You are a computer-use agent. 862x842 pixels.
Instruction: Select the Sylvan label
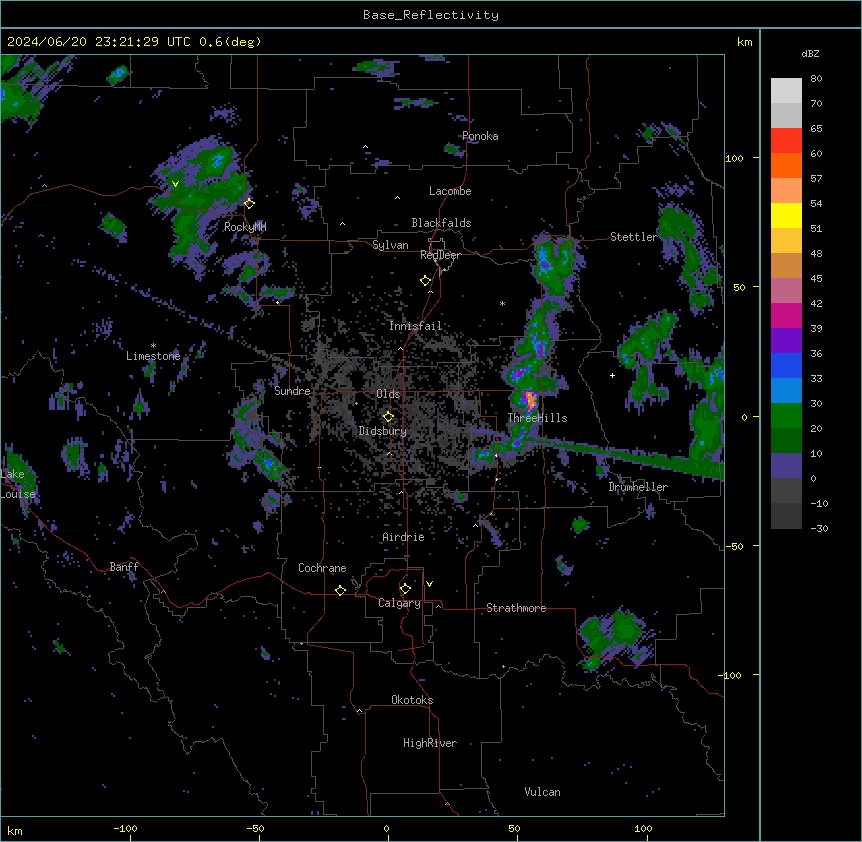(x=390, y=245)
